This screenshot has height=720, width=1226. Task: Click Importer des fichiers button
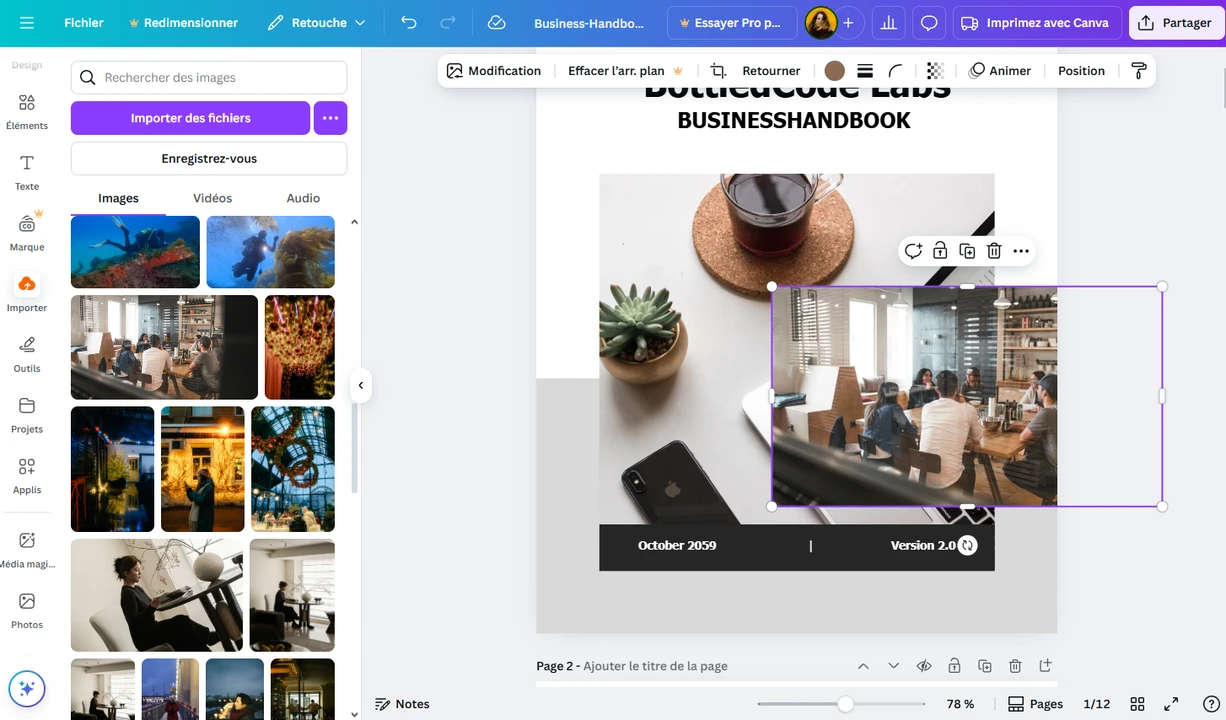(190, 118)
